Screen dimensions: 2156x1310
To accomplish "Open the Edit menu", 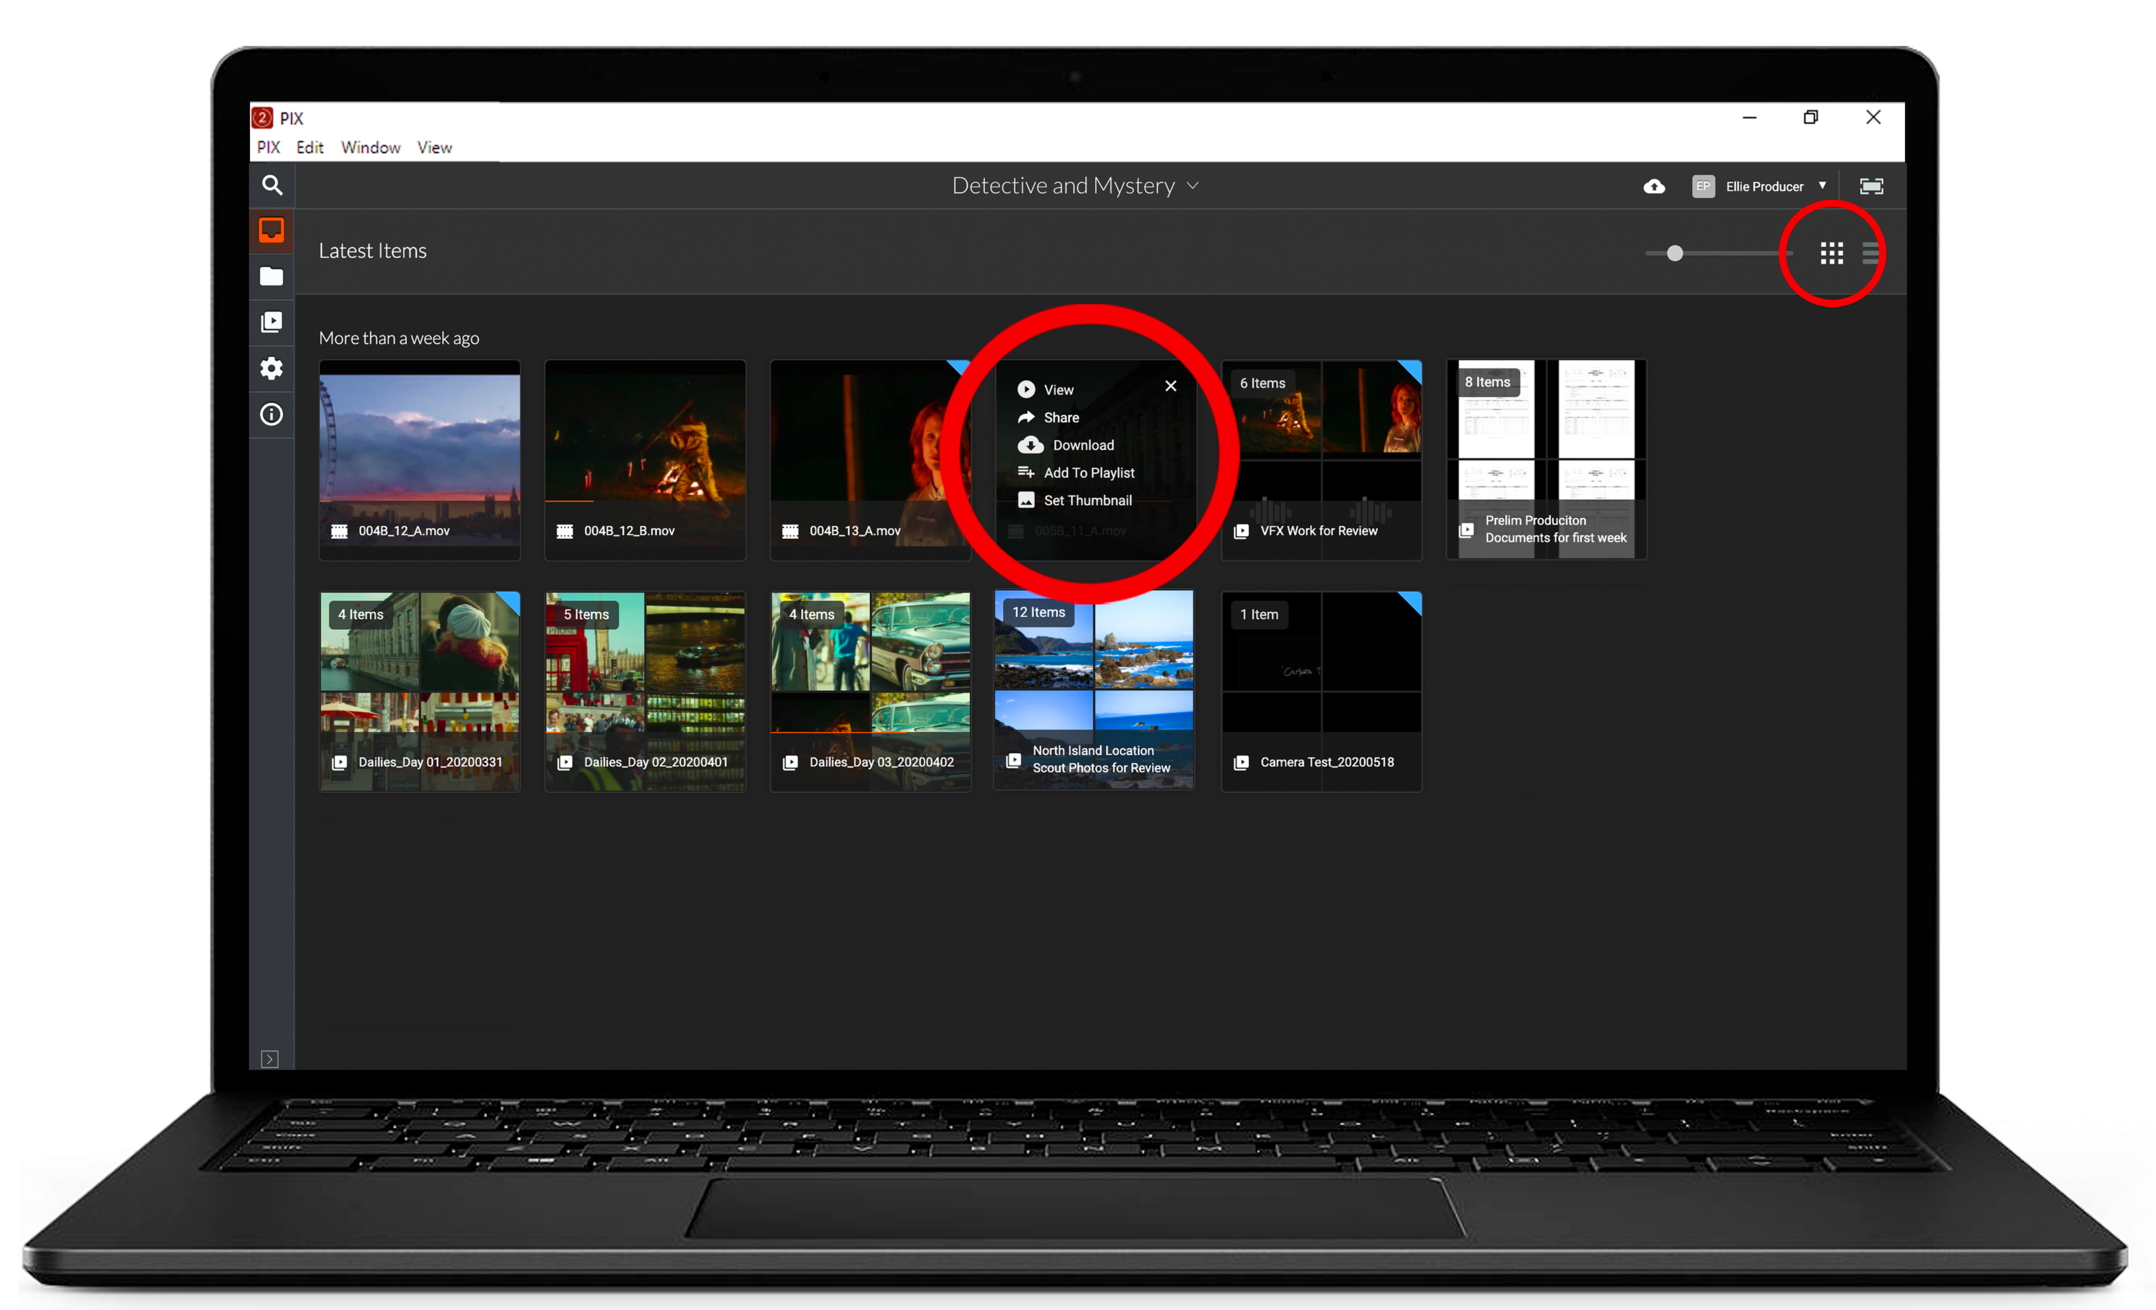I will pyautogui.click(x=310, y=147).
